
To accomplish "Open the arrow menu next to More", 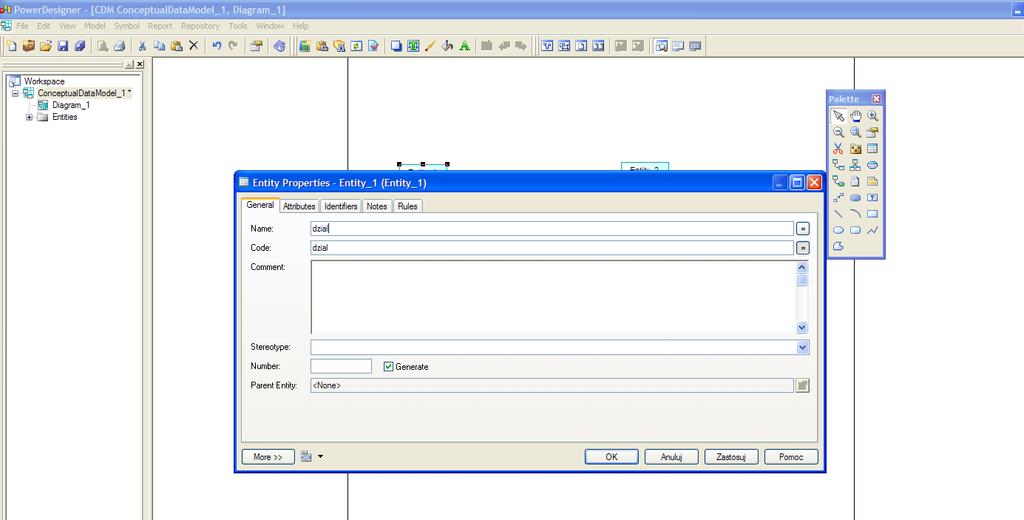I will 320,457.
